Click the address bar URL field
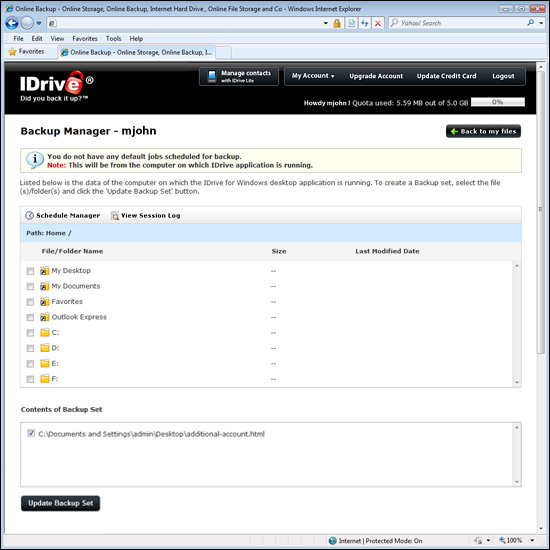Image resolution: width=550 pixels, height=550 pixels. [x=189, y=24]
